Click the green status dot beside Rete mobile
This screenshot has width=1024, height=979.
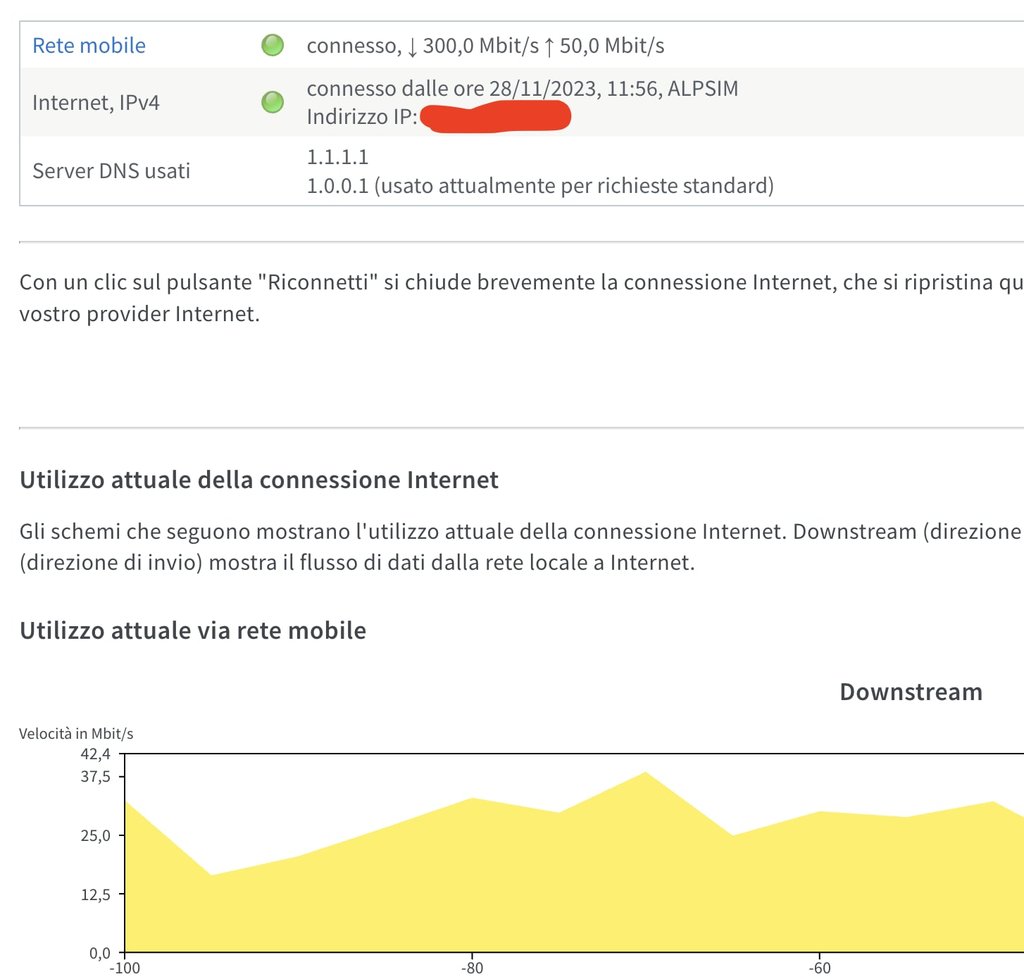tap(272, 45)
